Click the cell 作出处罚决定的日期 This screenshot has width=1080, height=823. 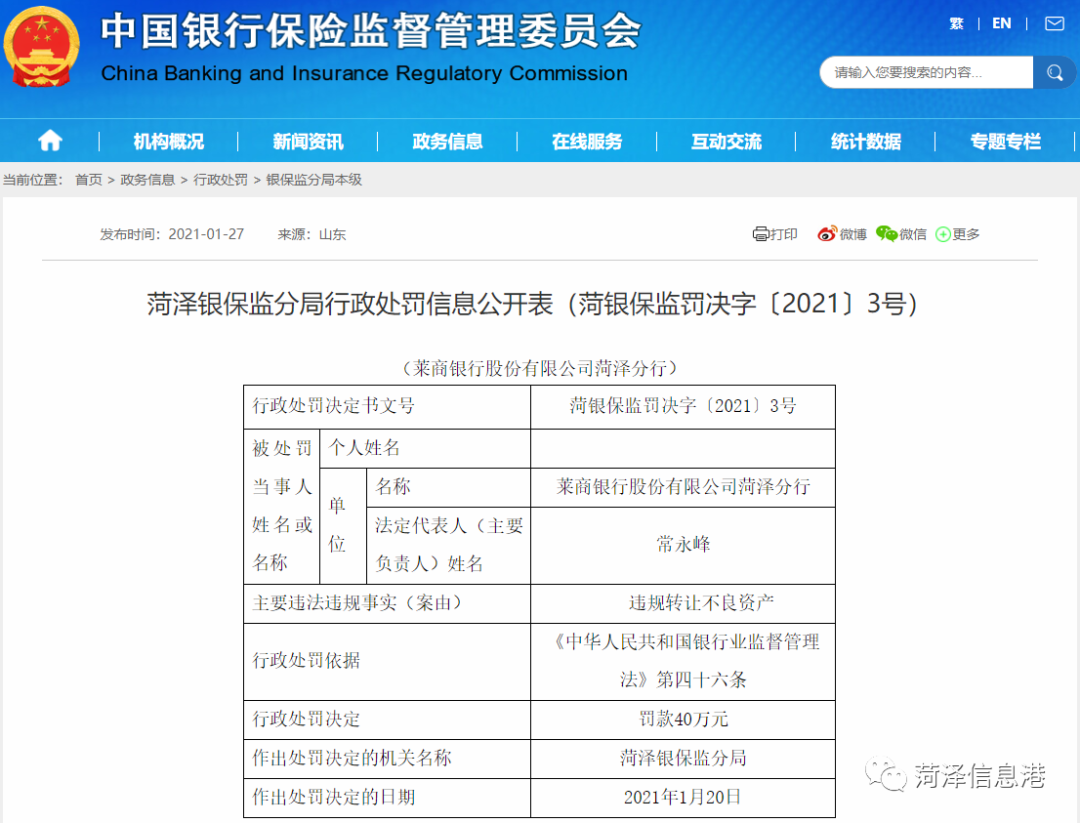[x=387, y=798]
